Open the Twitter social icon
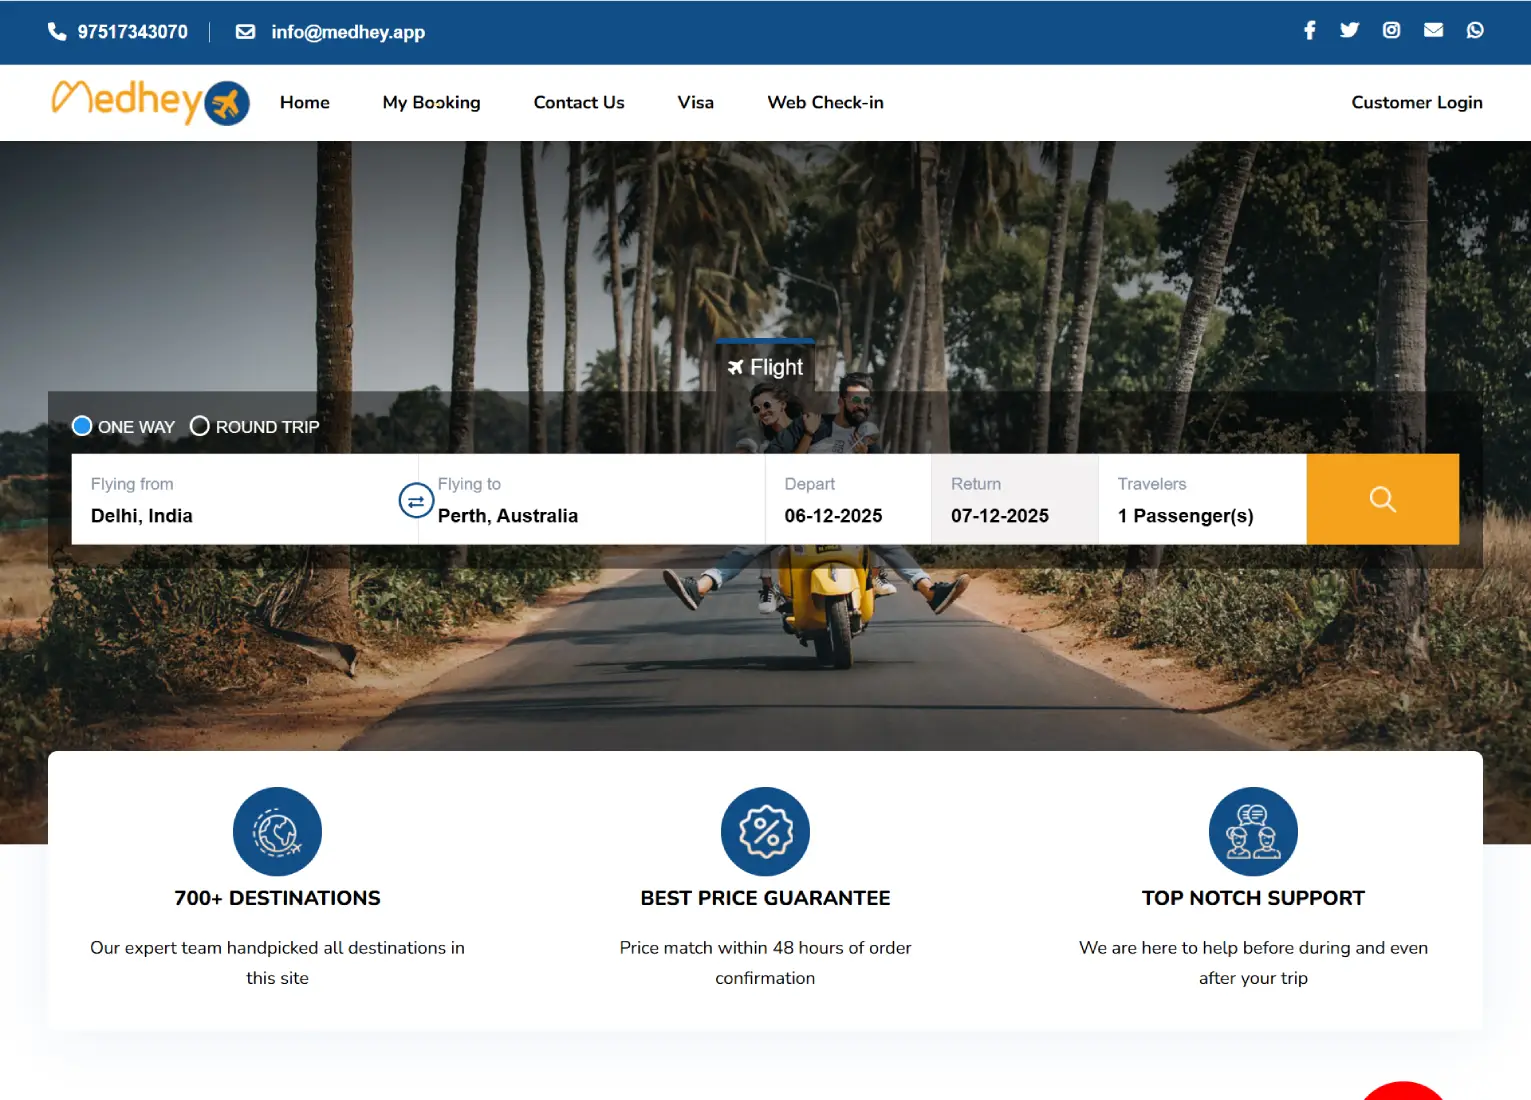The image size is (1531, 1100). point(1349,31)
